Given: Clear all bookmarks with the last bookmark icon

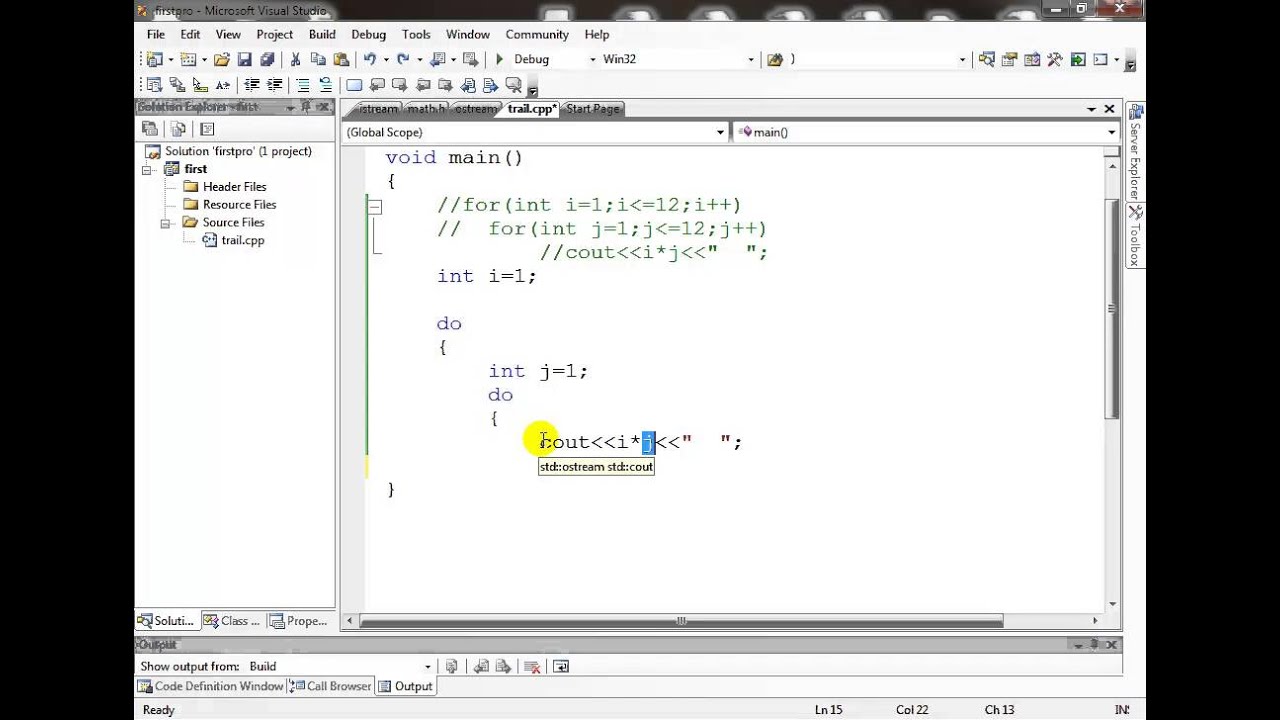Looking at the screenshot, I should pyautogui.click(x=515, y=85).
